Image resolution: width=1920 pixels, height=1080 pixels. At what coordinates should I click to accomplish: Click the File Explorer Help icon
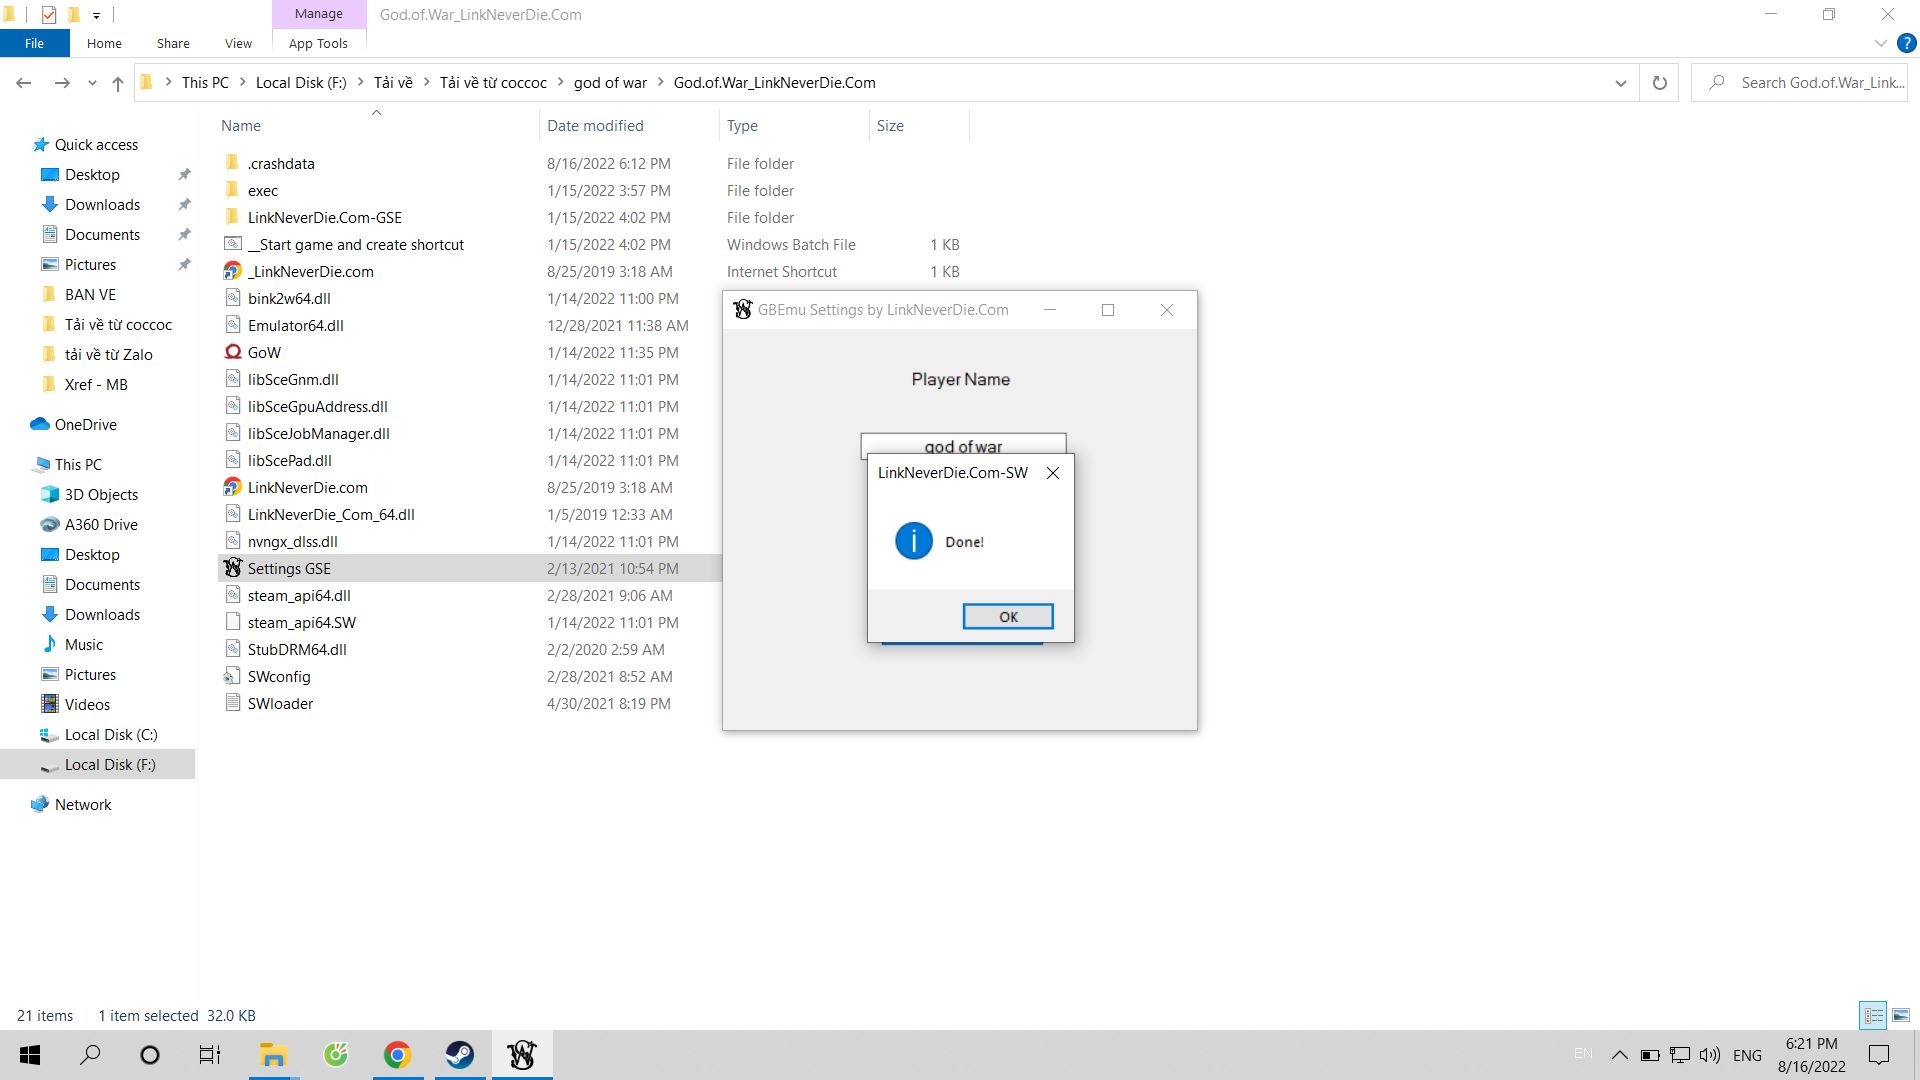point(1906,43)
